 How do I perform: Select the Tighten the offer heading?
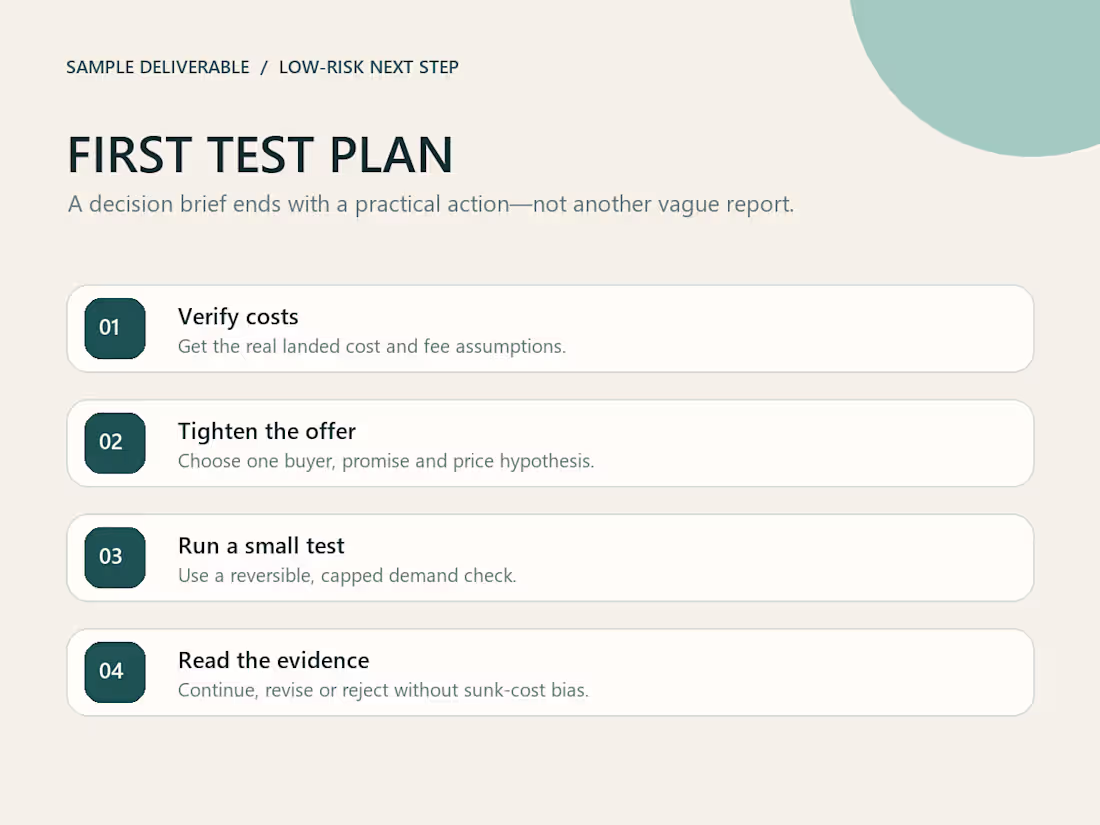point(267,431)
